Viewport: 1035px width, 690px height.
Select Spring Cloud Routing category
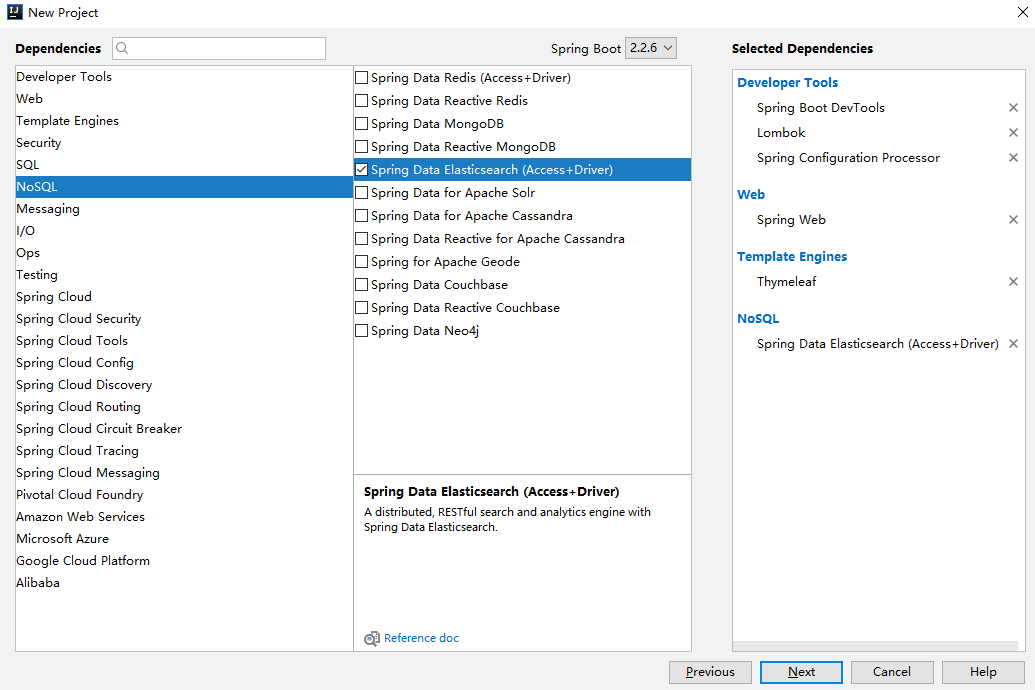coord(184,407)
